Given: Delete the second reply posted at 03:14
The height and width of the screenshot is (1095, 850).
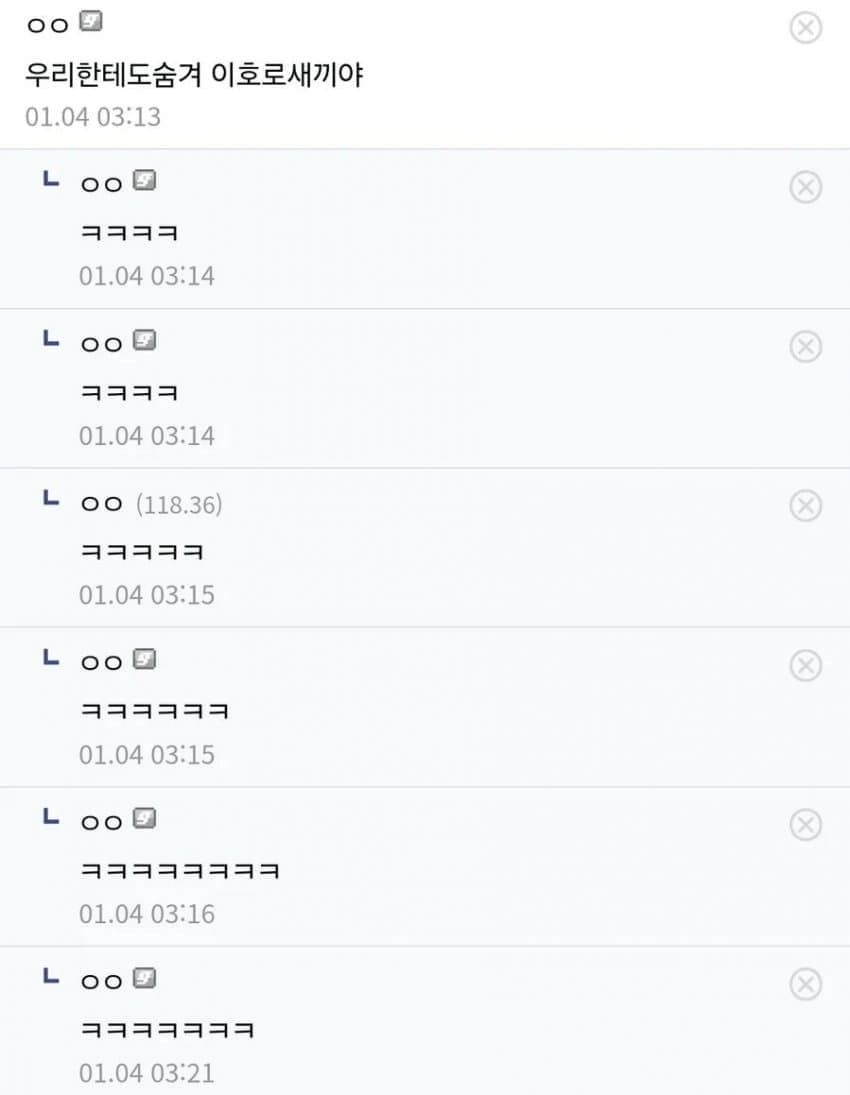Looking at the screenshot, I should [805, 347].
